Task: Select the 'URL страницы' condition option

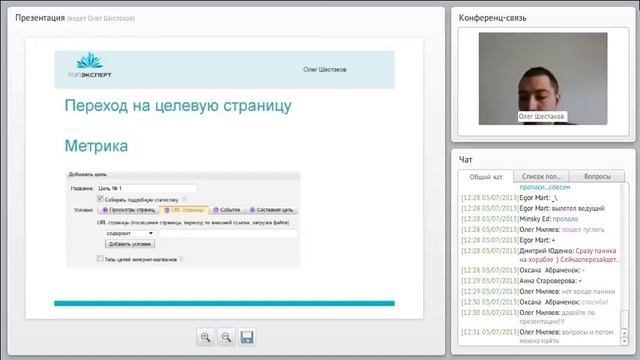Action: click(x=184, y=210)
